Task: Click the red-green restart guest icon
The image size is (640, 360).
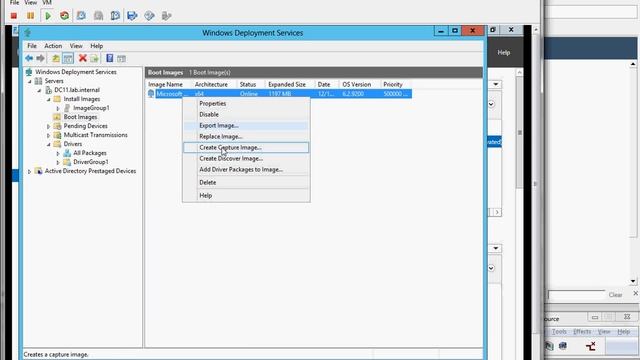Action: click(64, 16)
